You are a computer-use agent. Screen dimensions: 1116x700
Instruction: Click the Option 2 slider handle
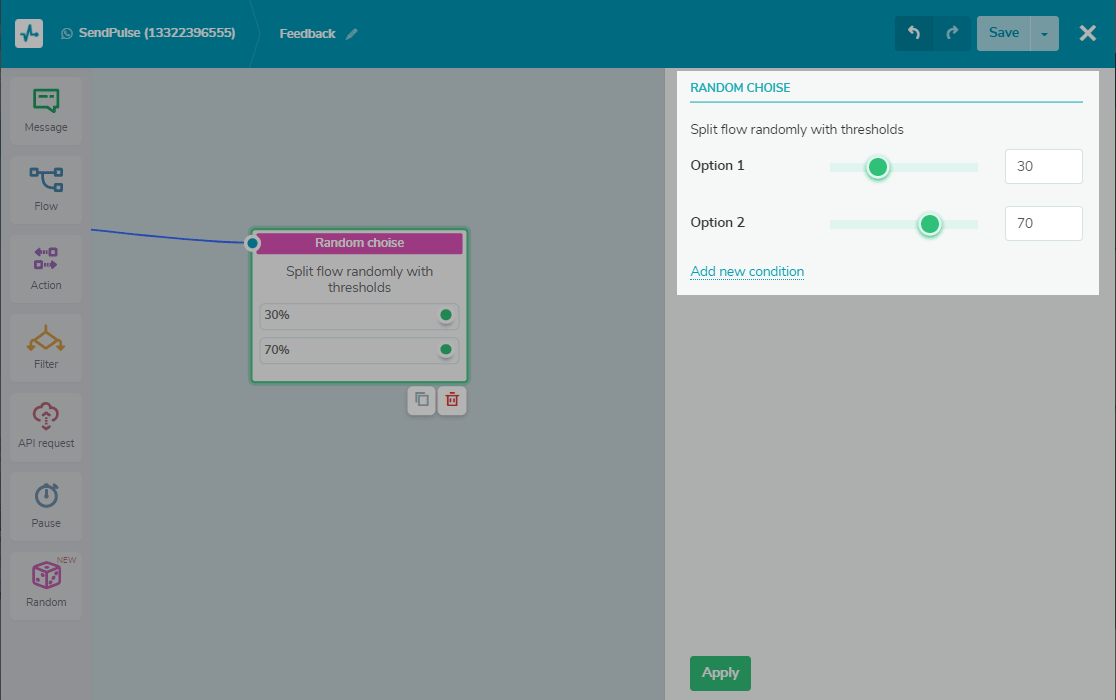929,224
